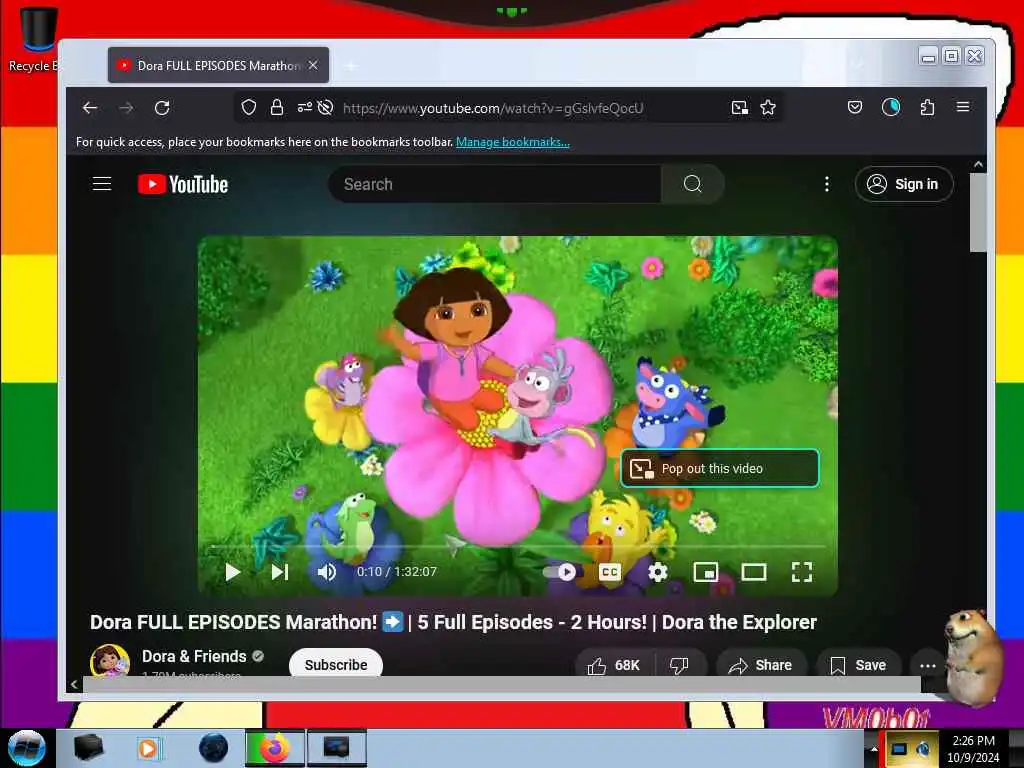1024x768 pixels.
Task: Go fullscreen with the fullscreen icon
Action: click(x=802, y=572)
